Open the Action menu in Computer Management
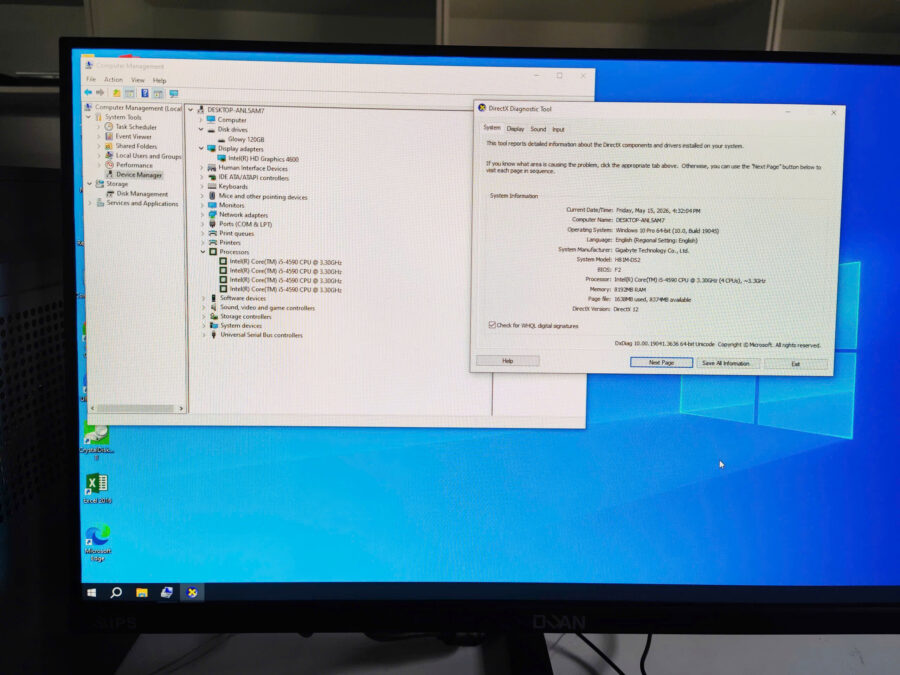The height and width of the screenshot is (675, 900). pos(113,80)
